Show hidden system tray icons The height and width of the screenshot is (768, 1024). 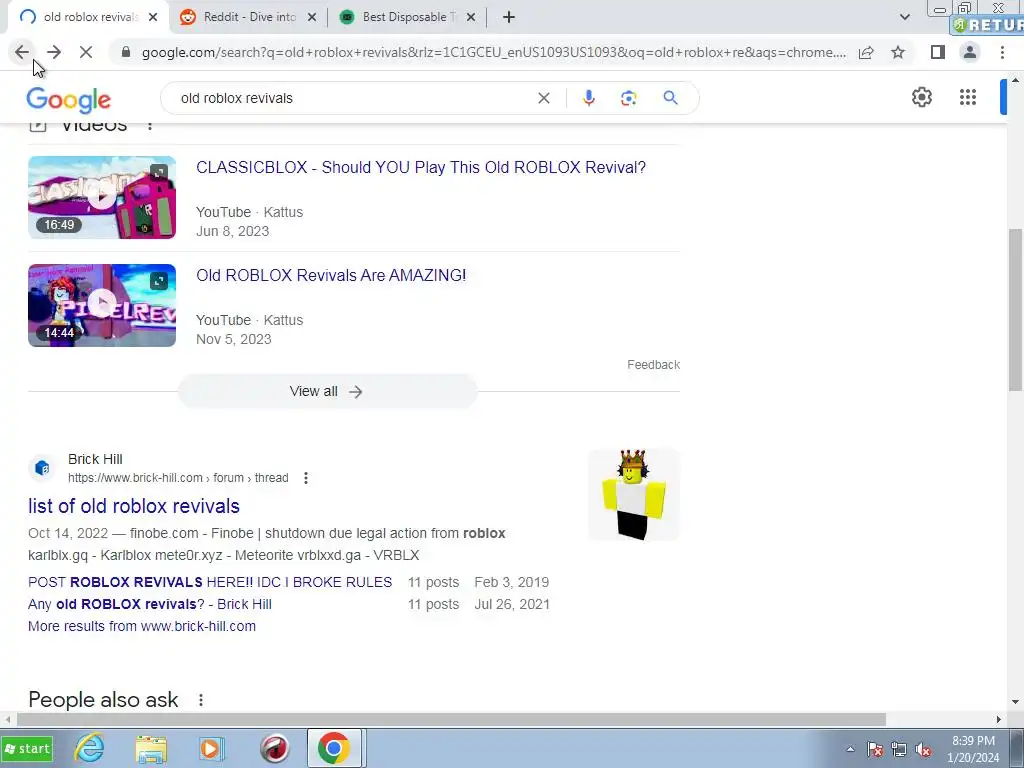click(x=850, y=749)
